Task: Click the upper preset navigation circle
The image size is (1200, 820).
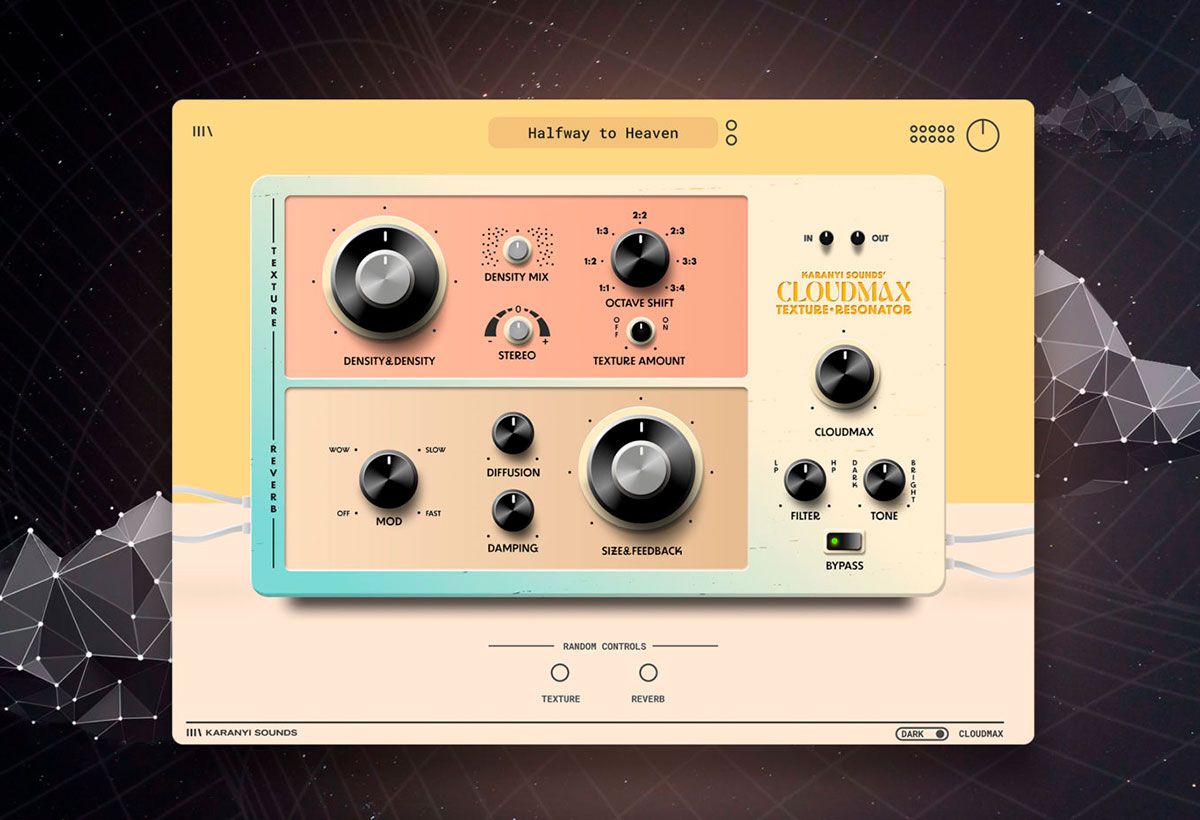Action: click(x=731, y=126)
